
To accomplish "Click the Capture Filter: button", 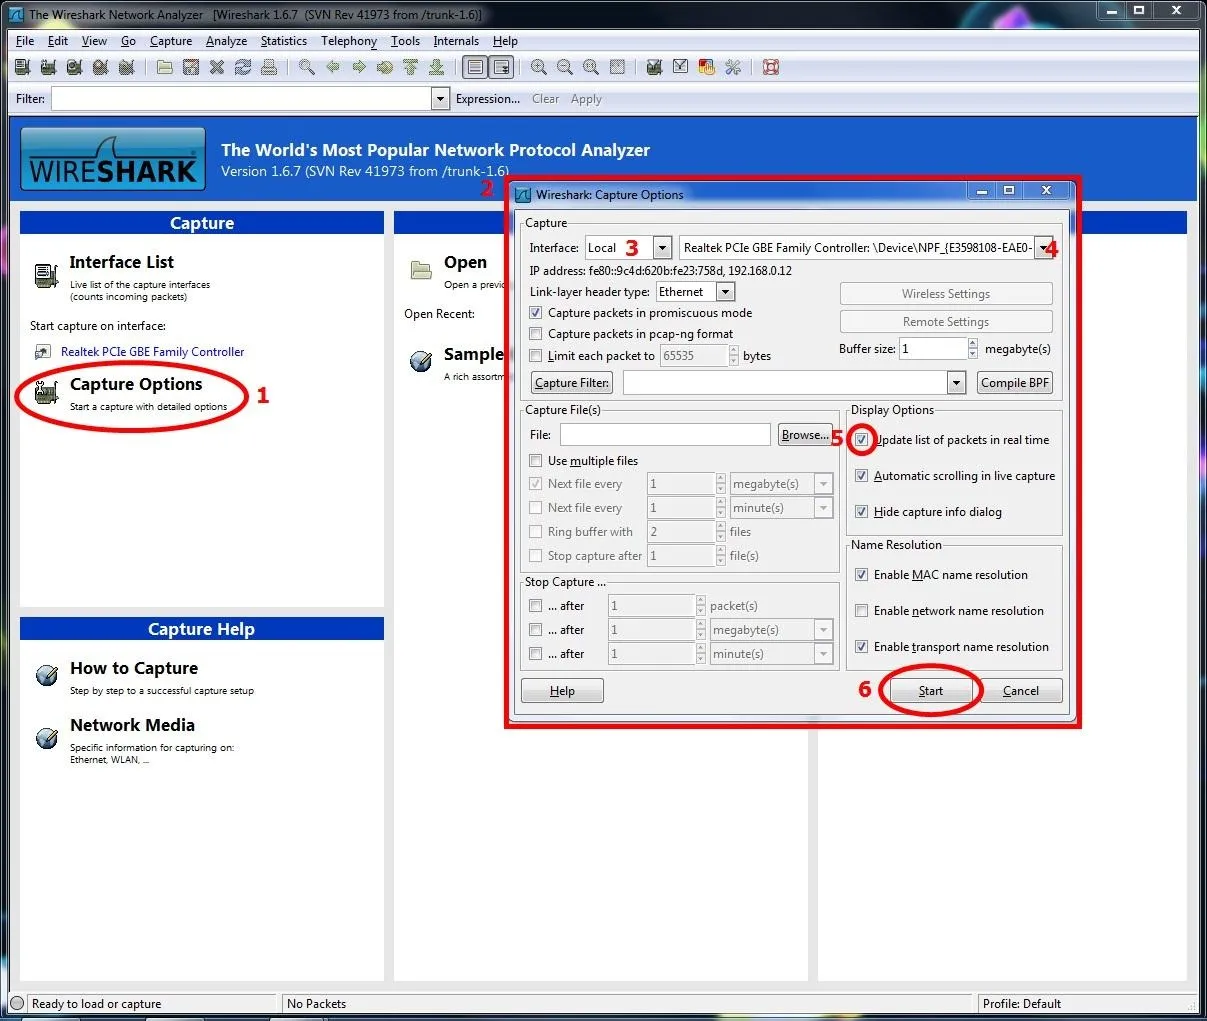I will coord(572,383).
